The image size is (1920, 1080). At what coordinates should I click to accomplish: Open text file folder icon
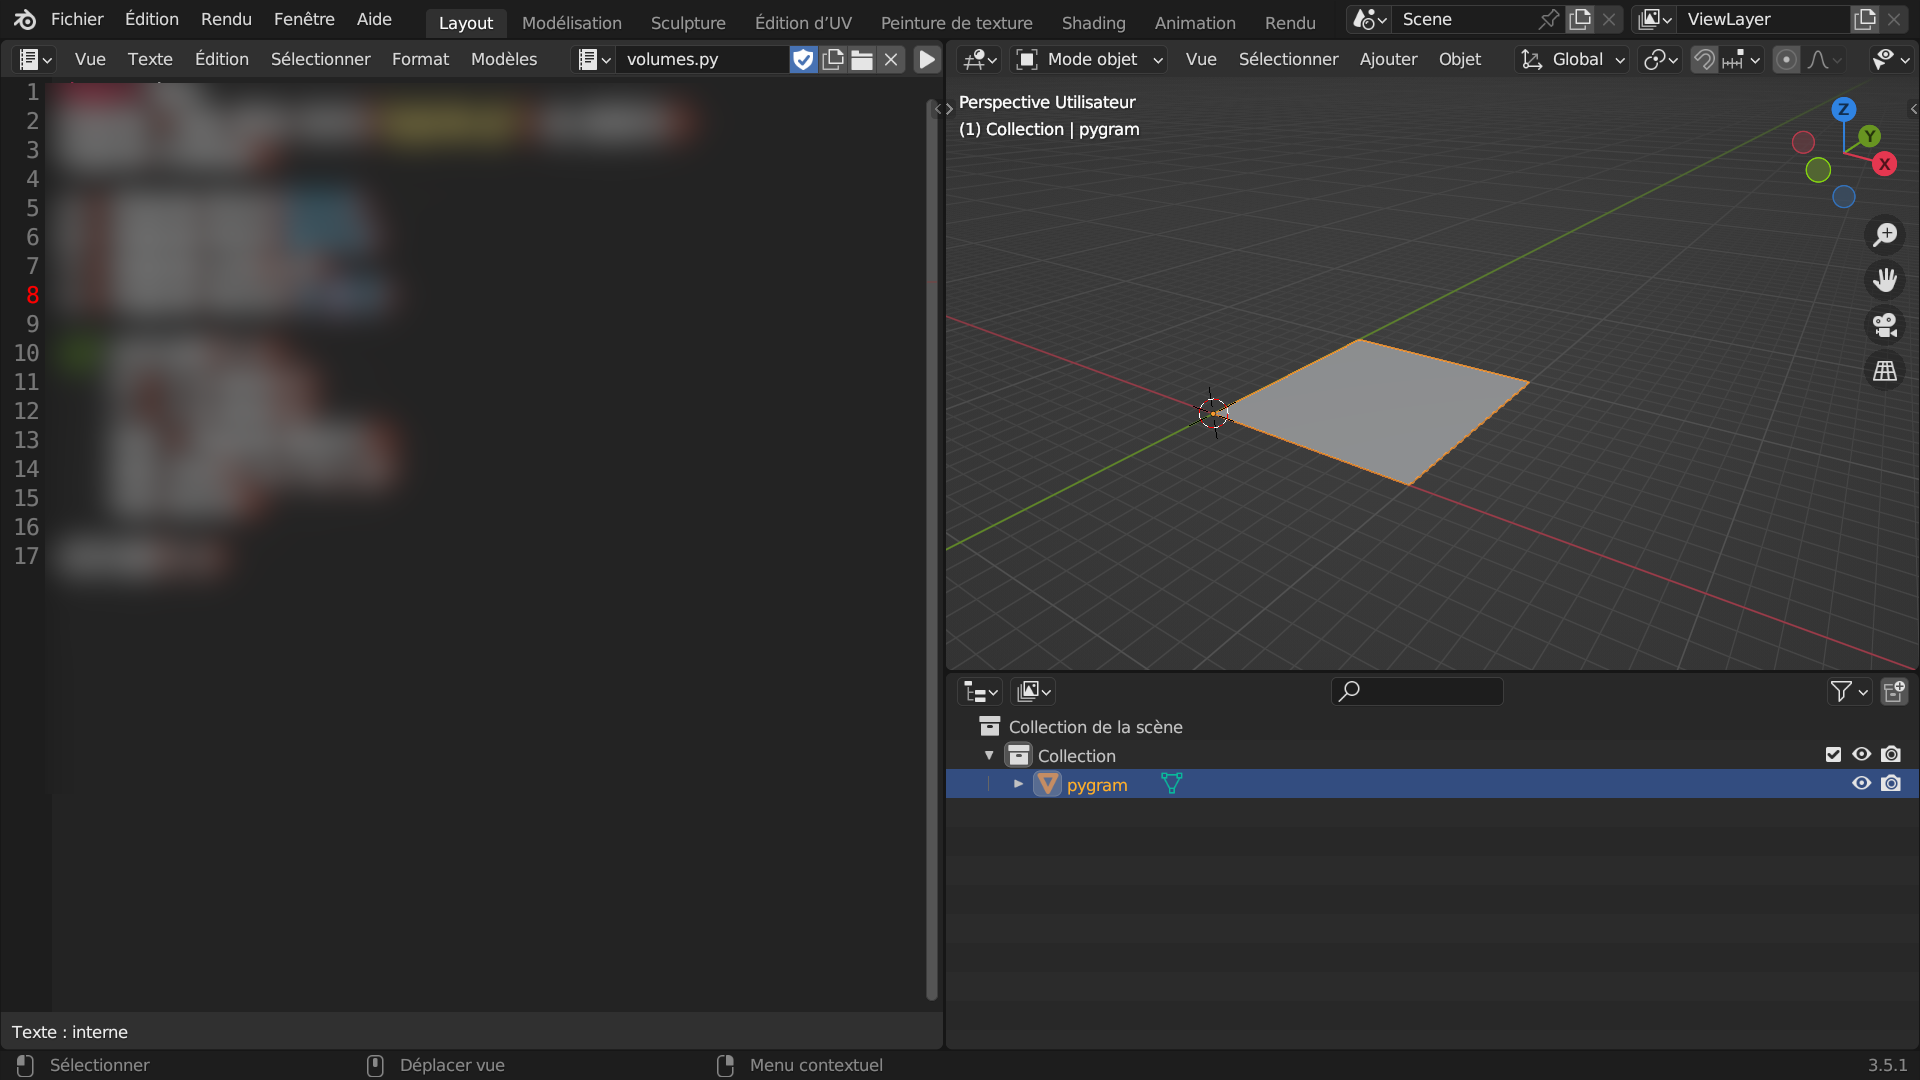(x=862, y=60)
